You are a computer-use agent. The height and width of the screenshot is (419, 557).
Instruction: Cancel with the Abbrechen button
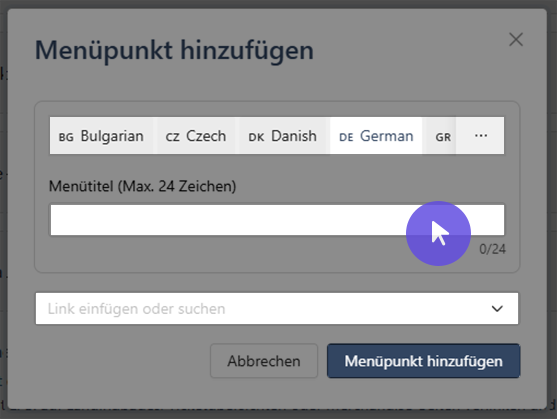coord(264,361)
